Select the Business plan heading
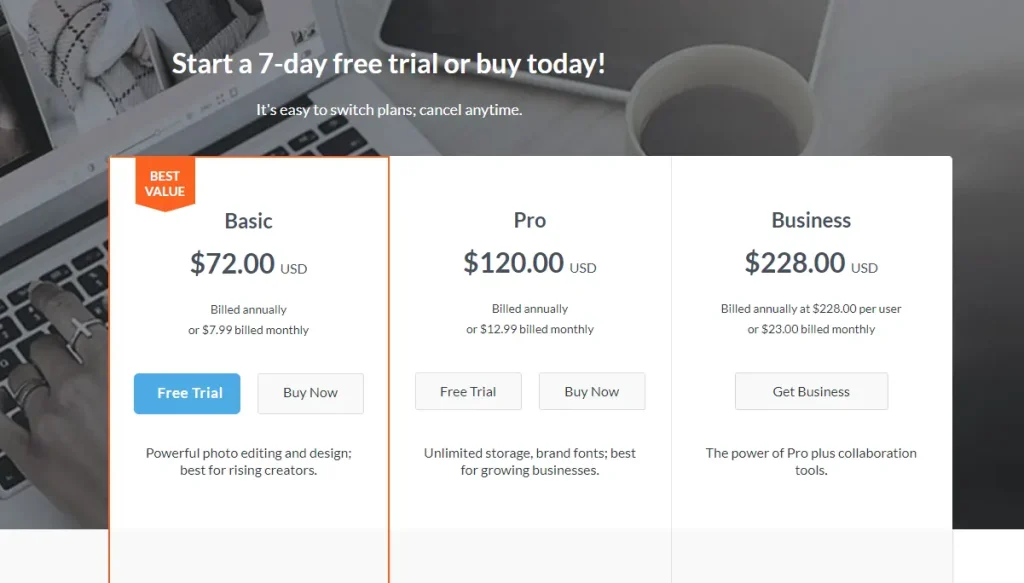This screenshot has width=1024, height=583. pos(810,220)
